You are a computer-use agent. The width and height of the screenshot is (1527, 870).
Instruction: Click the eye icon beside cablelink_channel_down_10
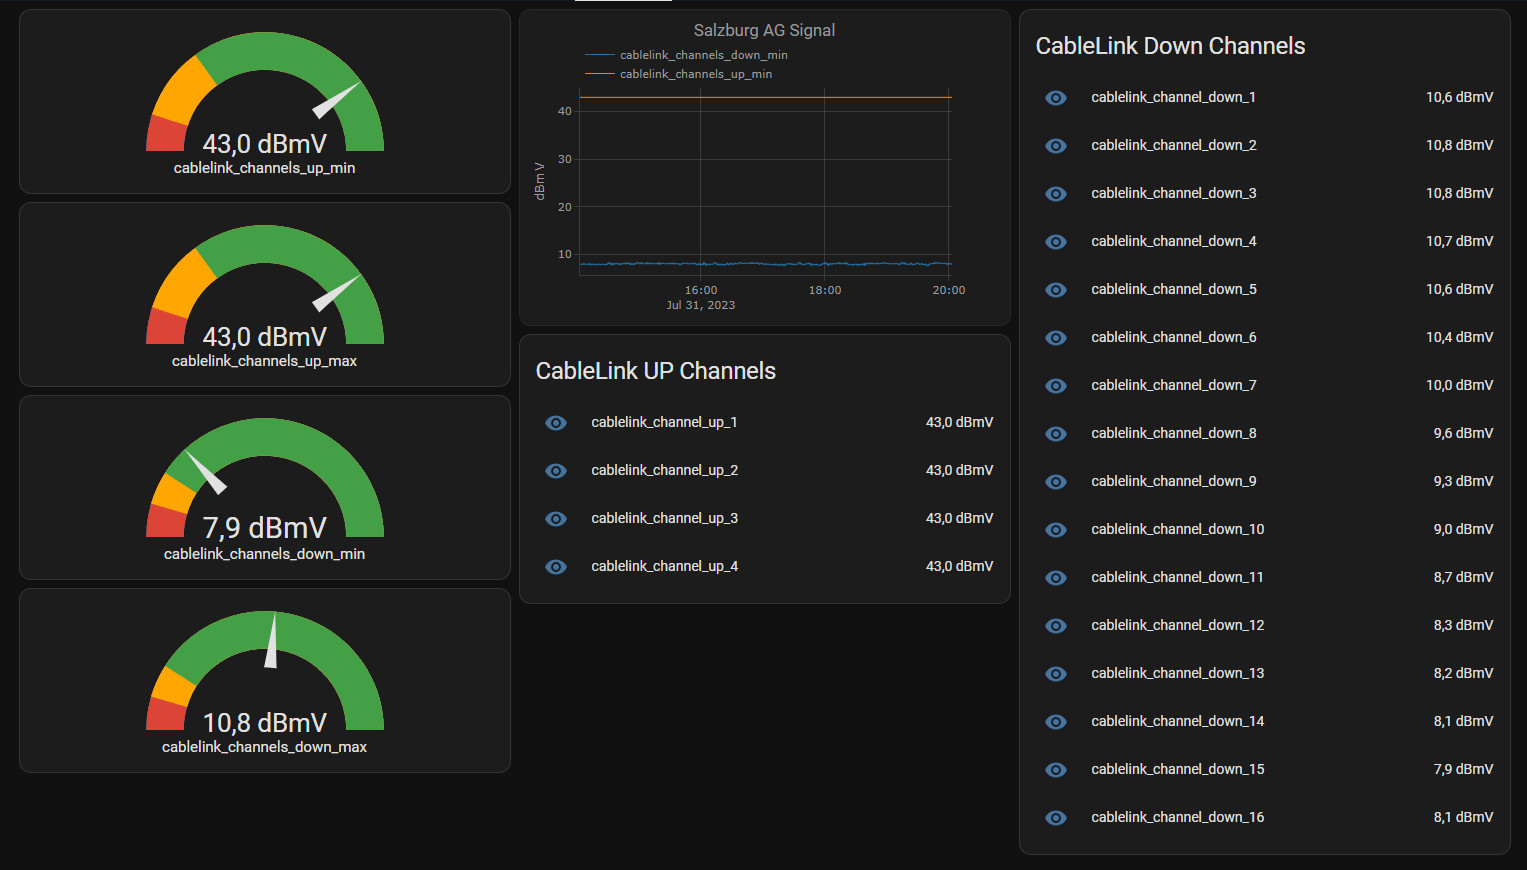pyautogui.click(x=1056, y=530)
